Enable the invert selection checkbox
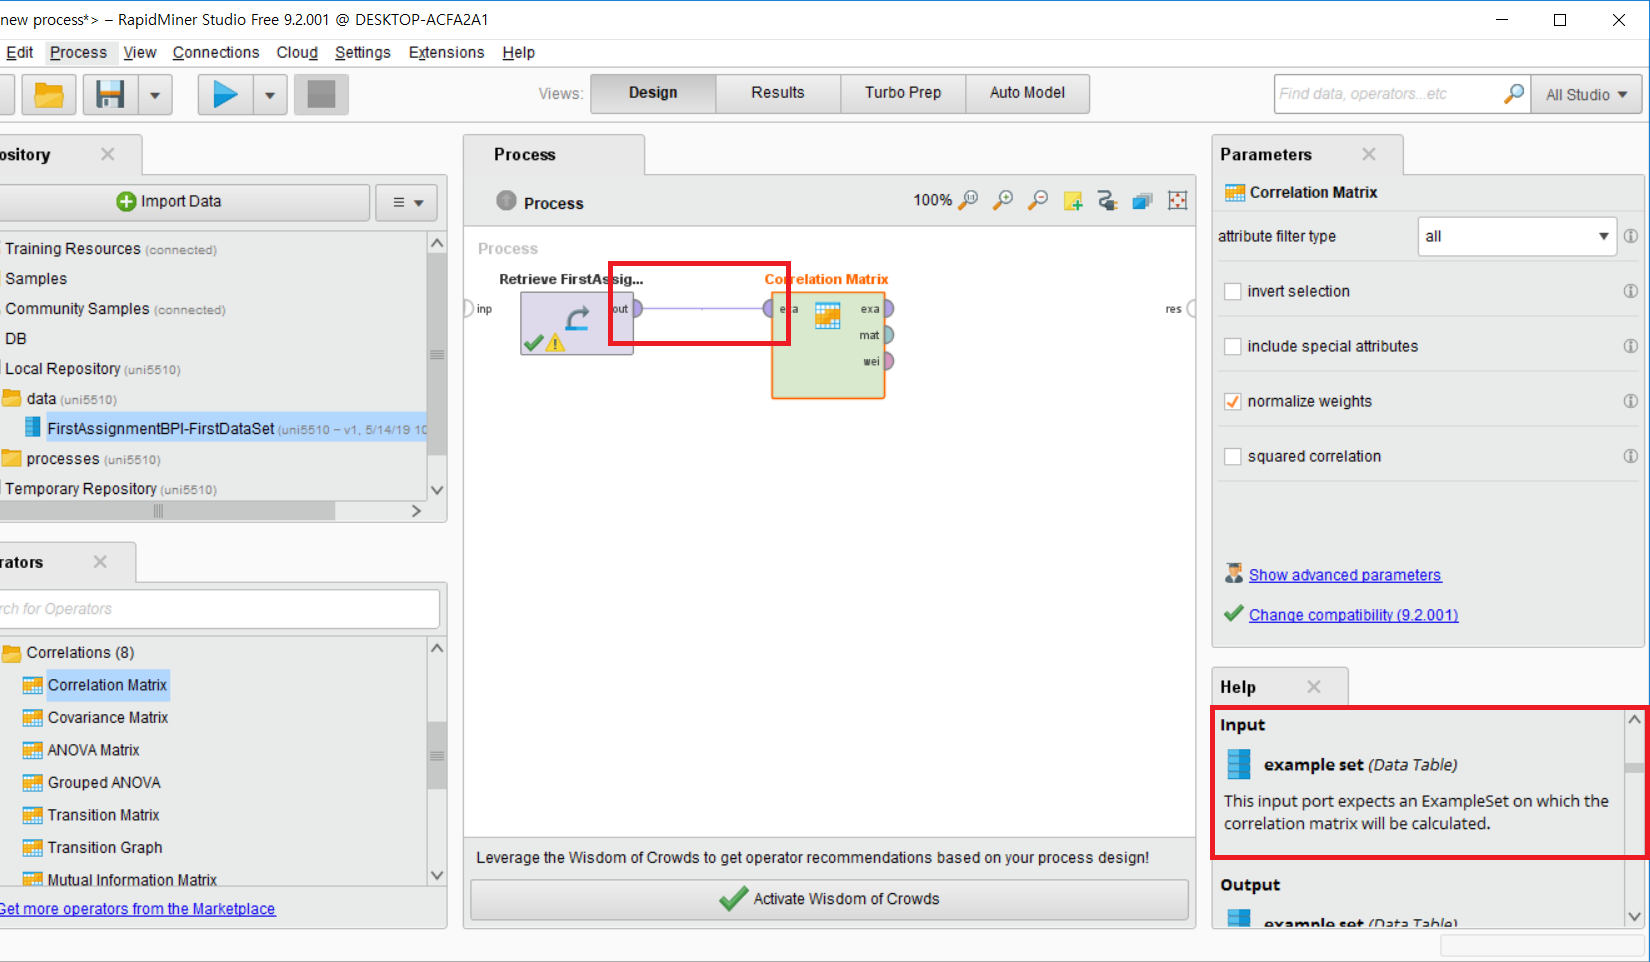Screen dimensions: 1650x962 coord(1233,291)
